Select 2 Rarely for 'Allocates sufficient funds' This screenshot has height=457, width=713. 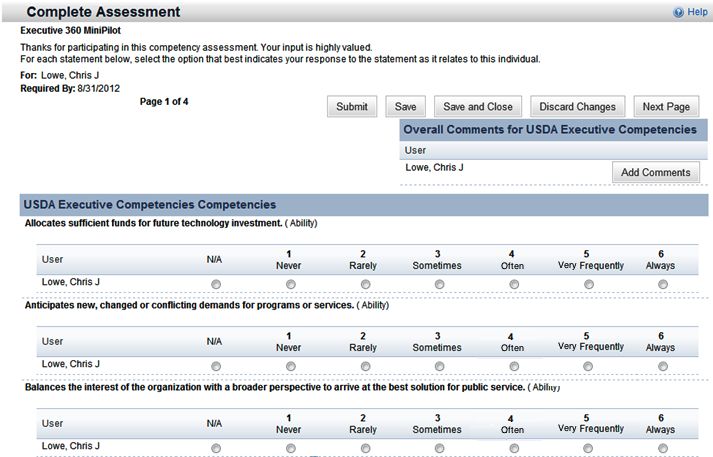tap(365, 284)
